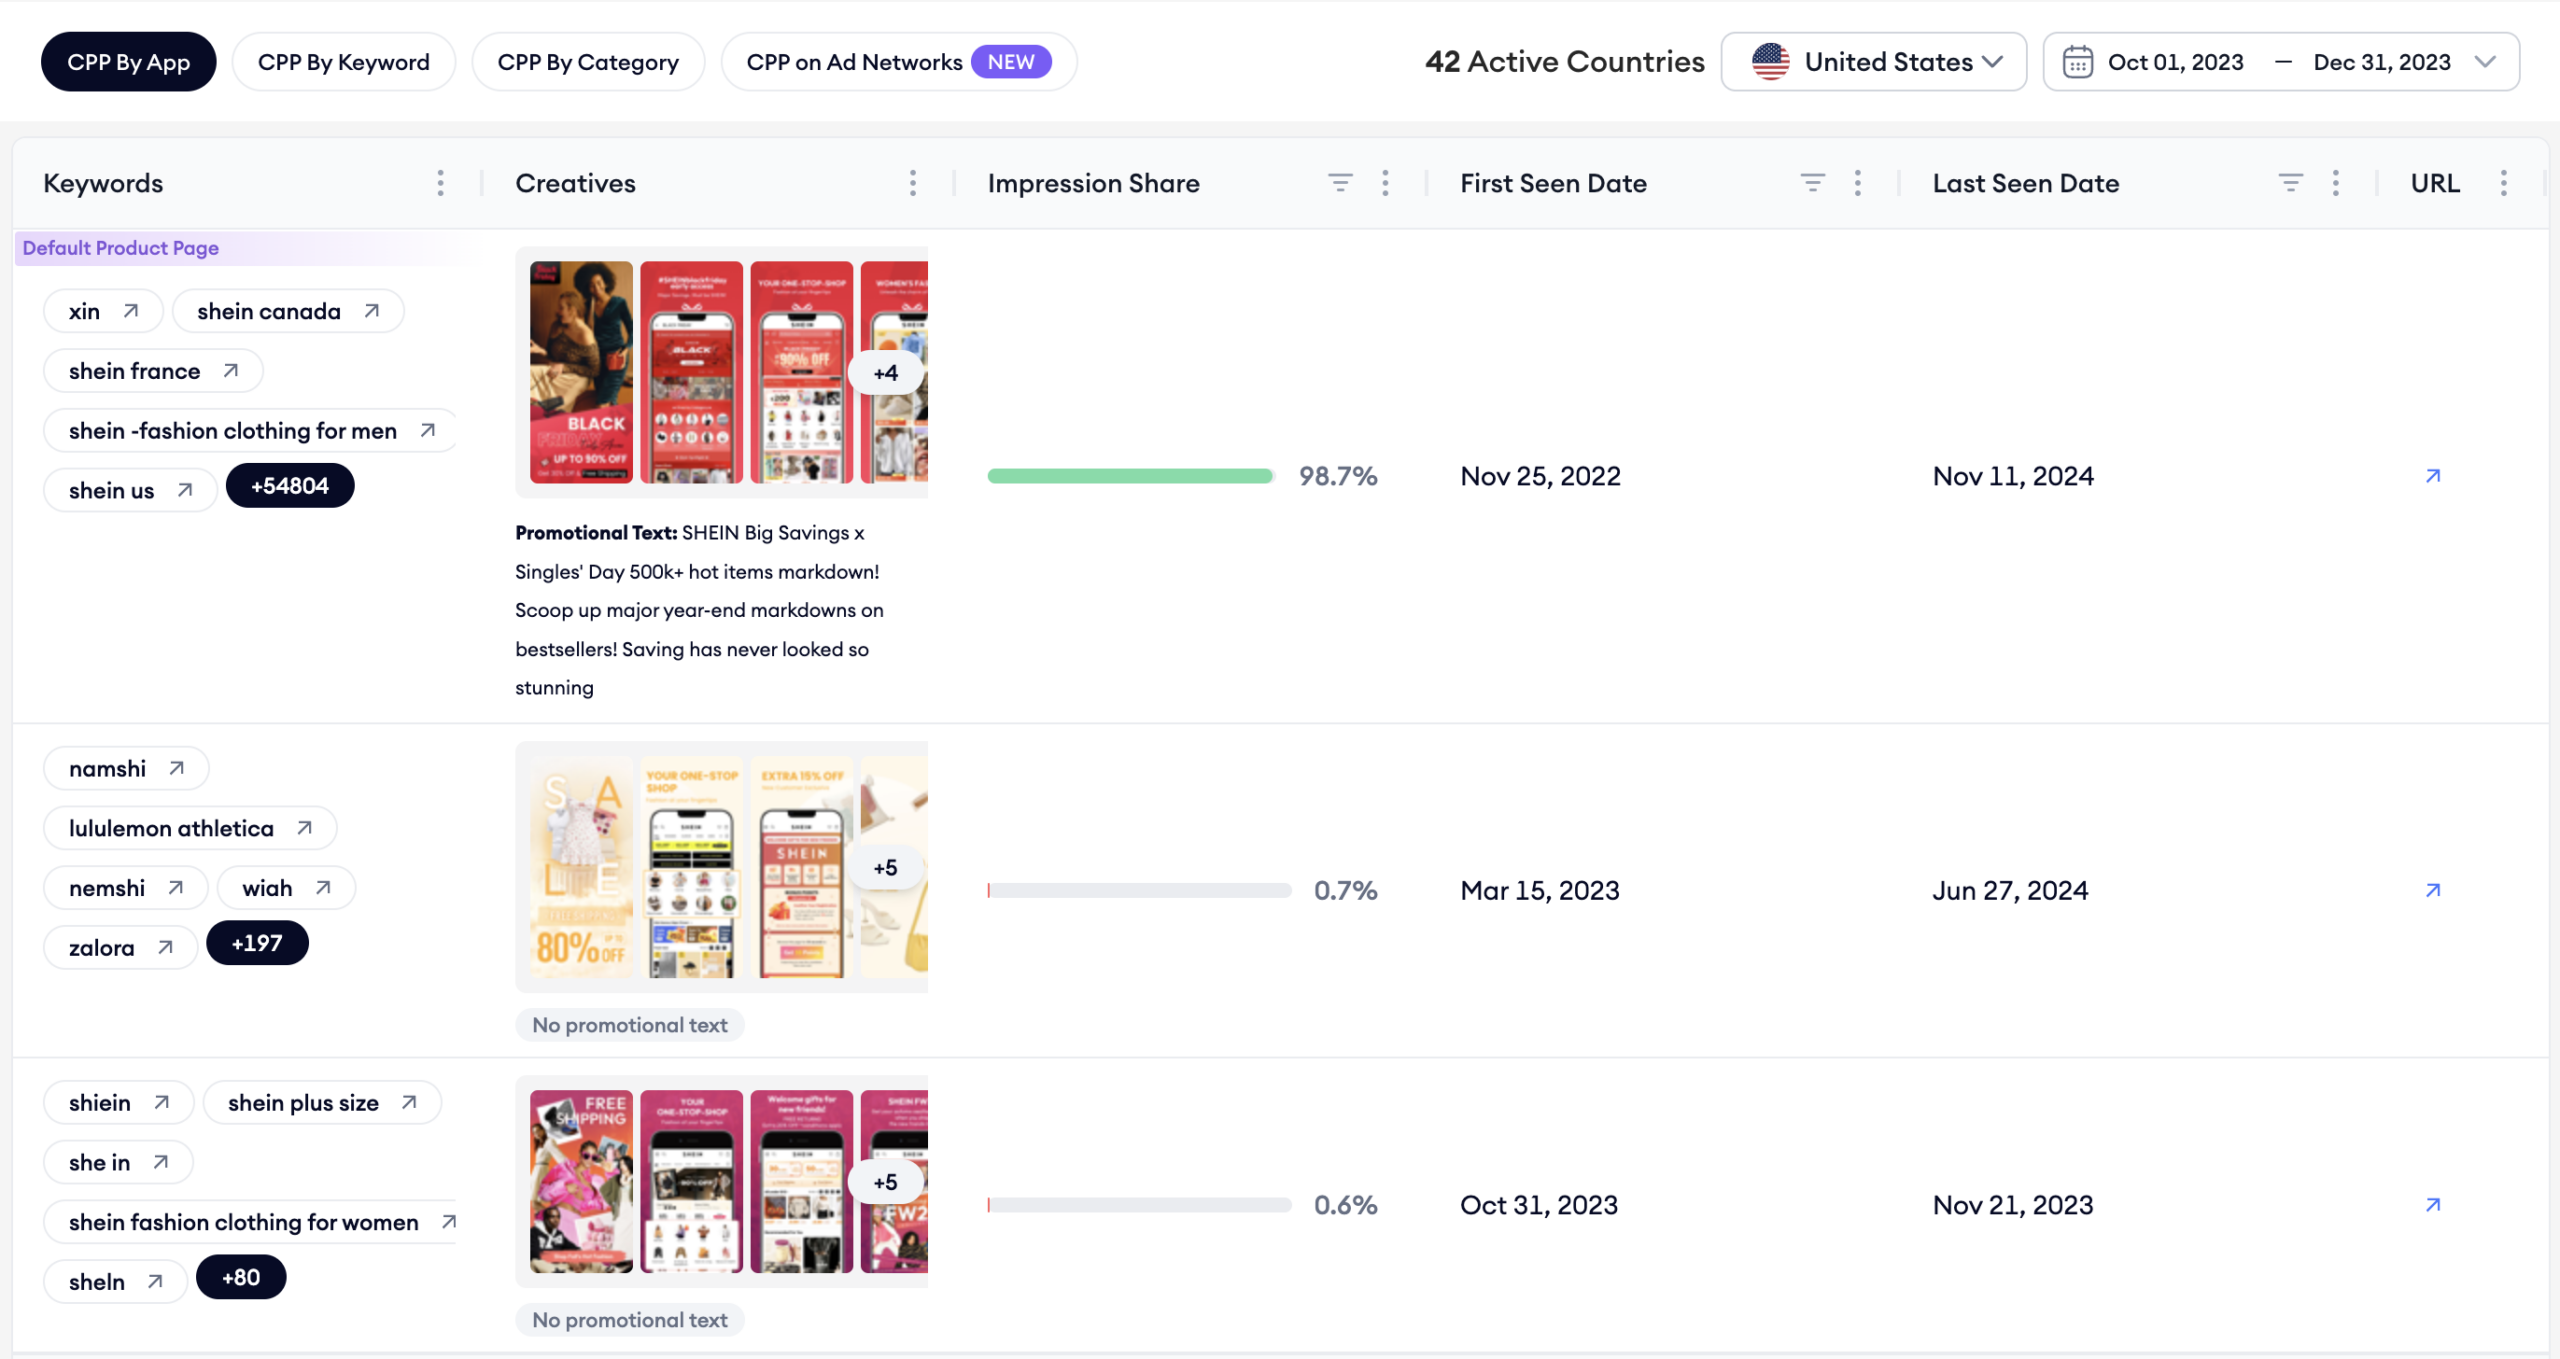Filter the First Seen Date column

click(x=1812, y=183)
